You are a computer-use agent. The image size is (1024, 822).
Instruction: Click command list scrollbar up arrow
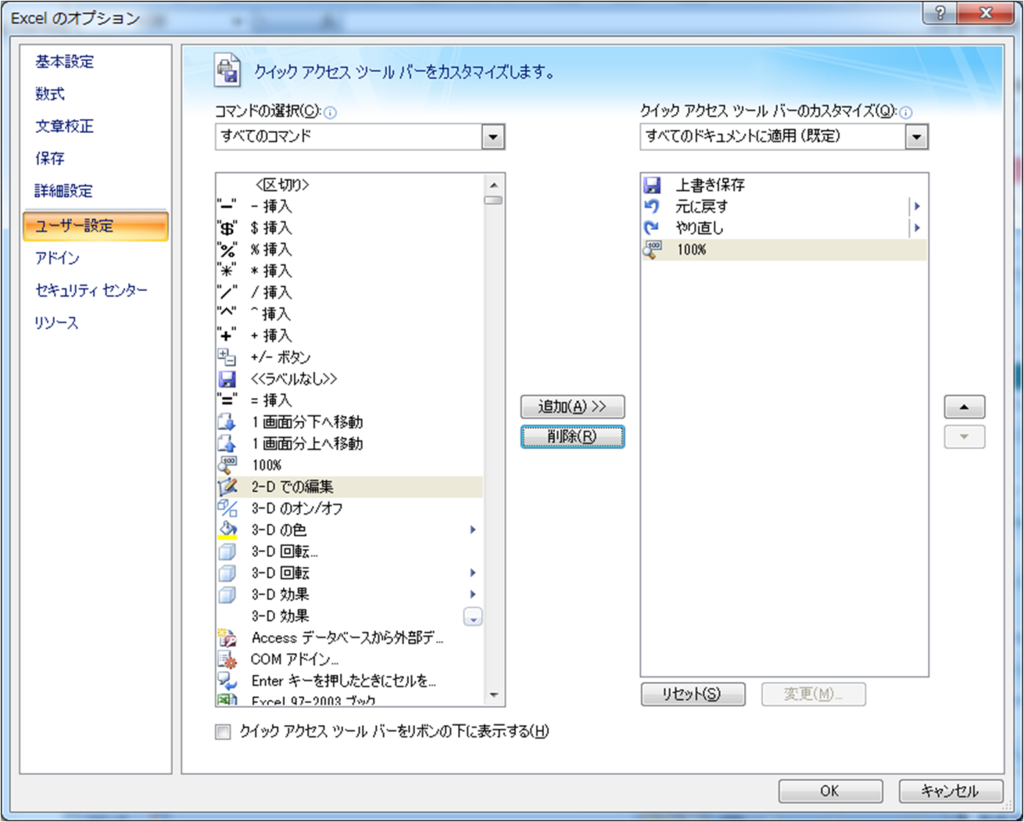pos(494,185)
